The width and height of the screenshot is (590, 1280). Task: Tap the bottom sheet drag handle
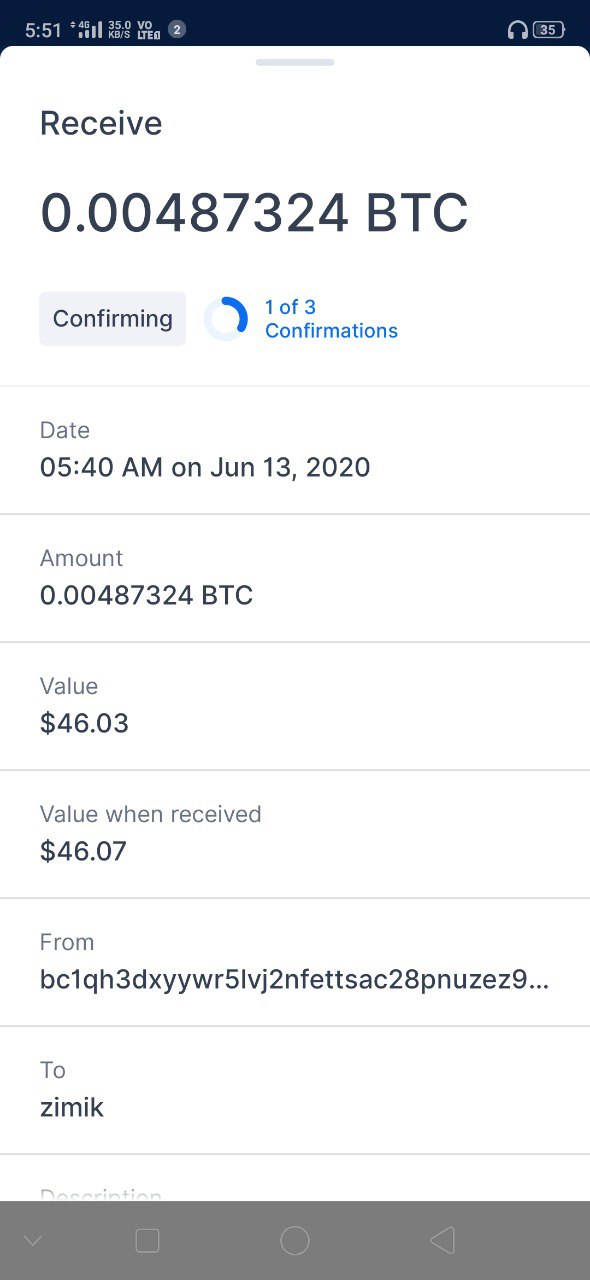tap(295, 62)
